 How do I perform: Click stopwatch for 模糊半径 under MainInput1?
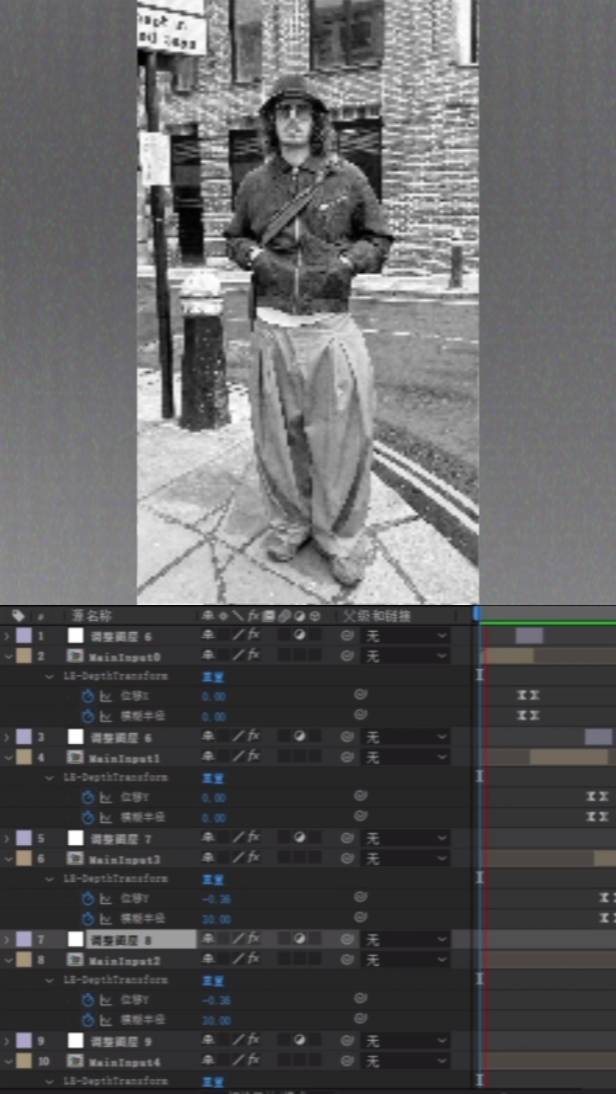tap(87, 817)
